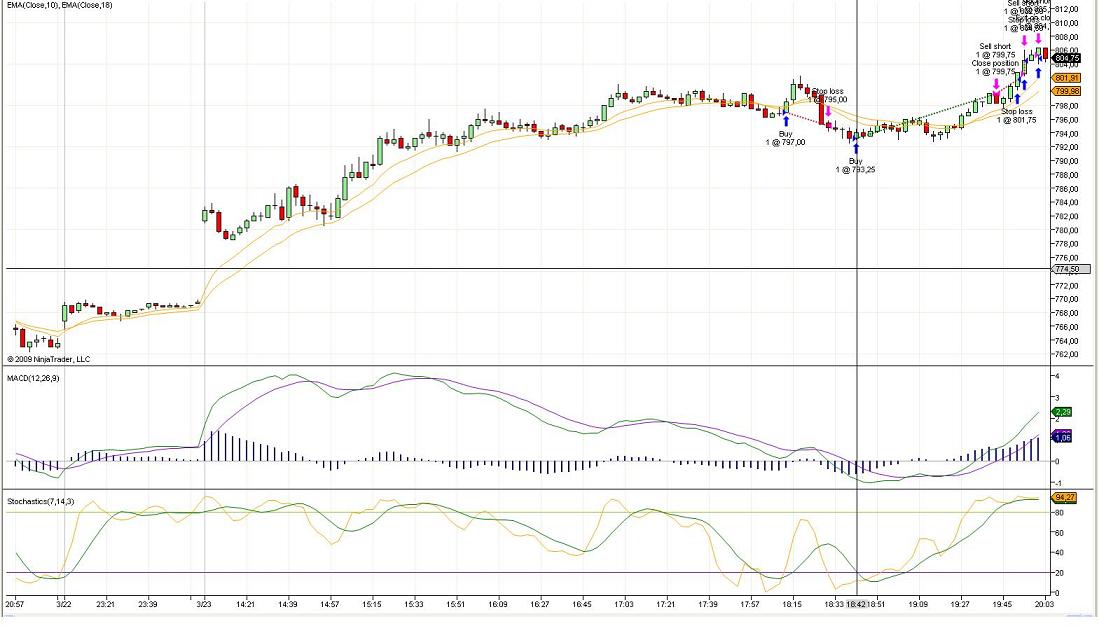Viewport: 1099px width, 626px height.
Task: Click the highlighted 18:42 crosshair time label
Action: [856, 604]
